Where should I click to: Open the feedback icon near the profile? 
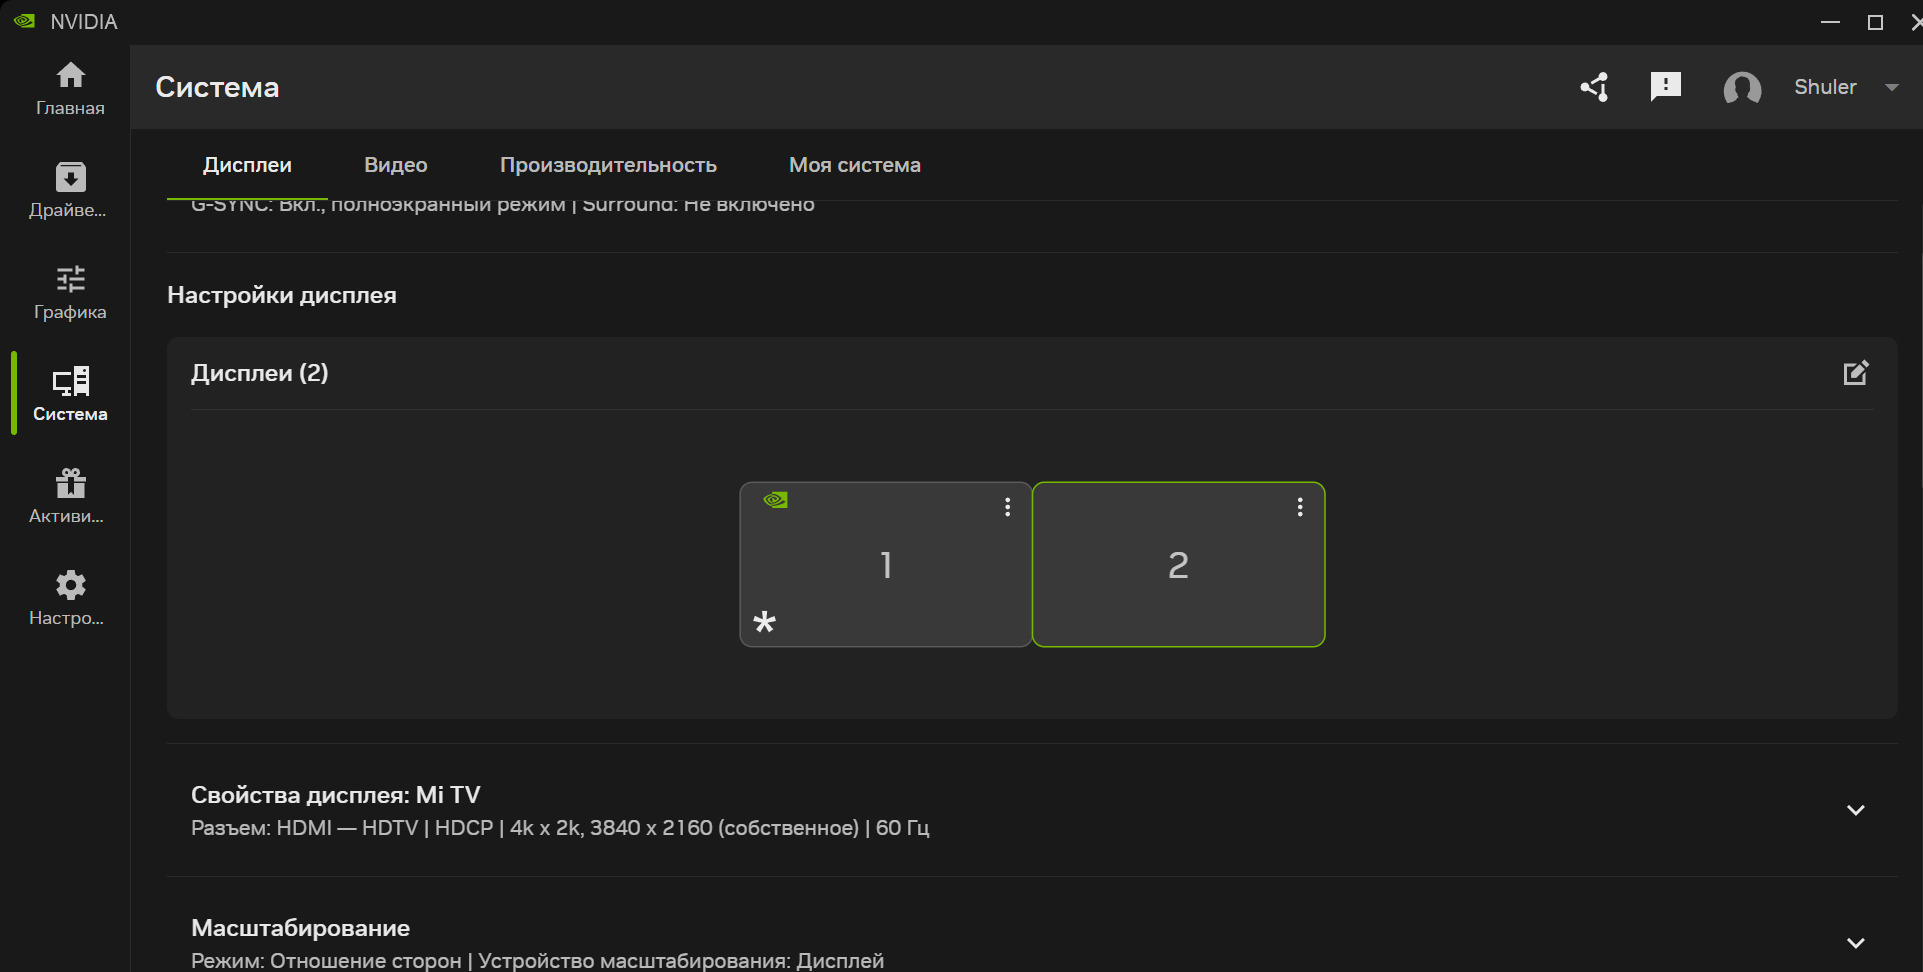1666,87
